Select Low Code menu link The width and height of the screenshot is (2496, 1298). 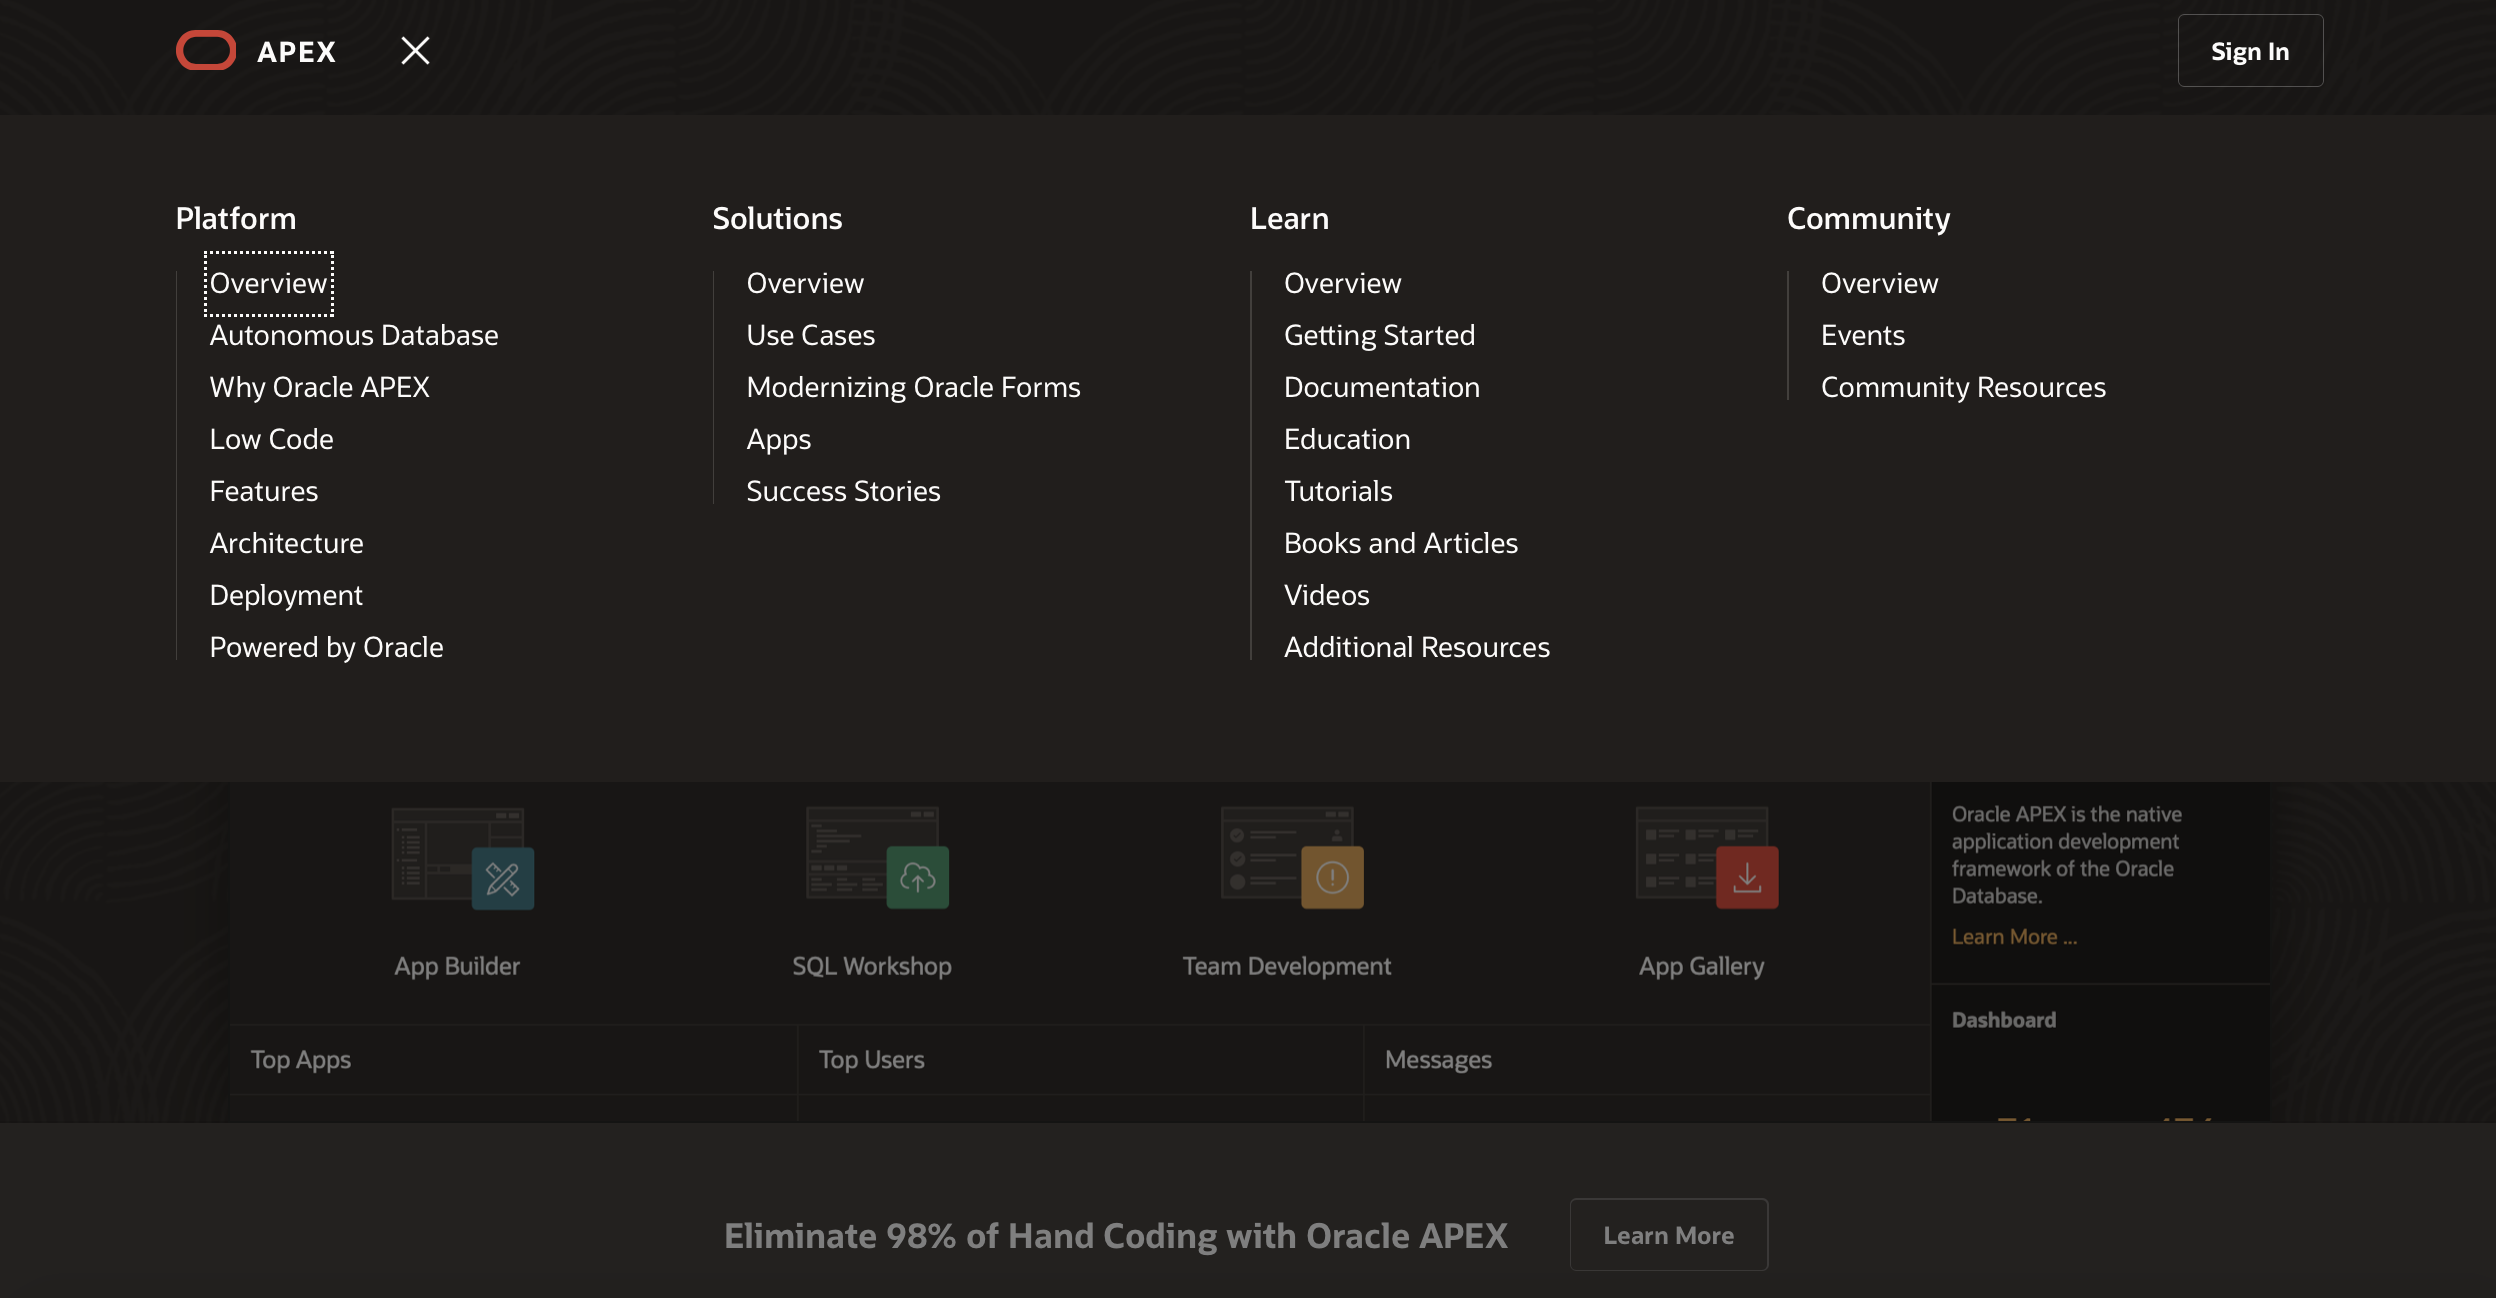(x=271, y=439)
